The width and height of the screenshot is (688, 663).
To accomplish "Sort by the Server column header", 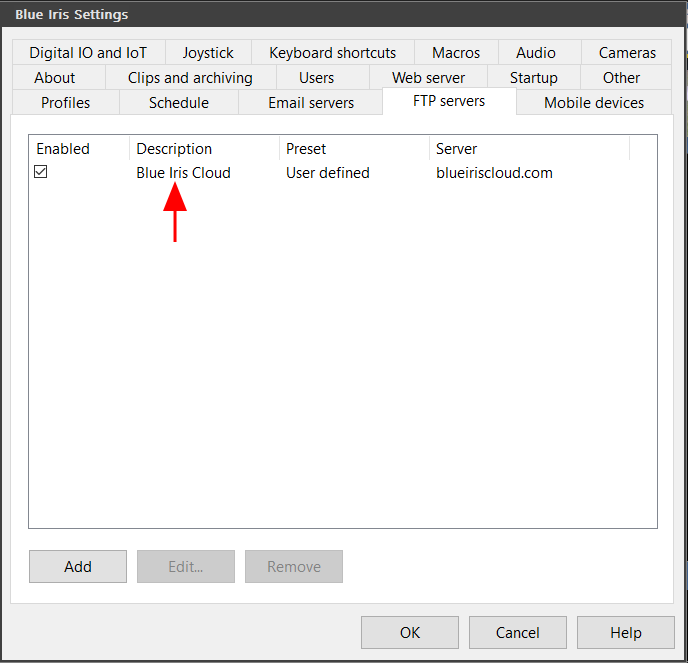I will pyautogui.click(x=529, y=148).
